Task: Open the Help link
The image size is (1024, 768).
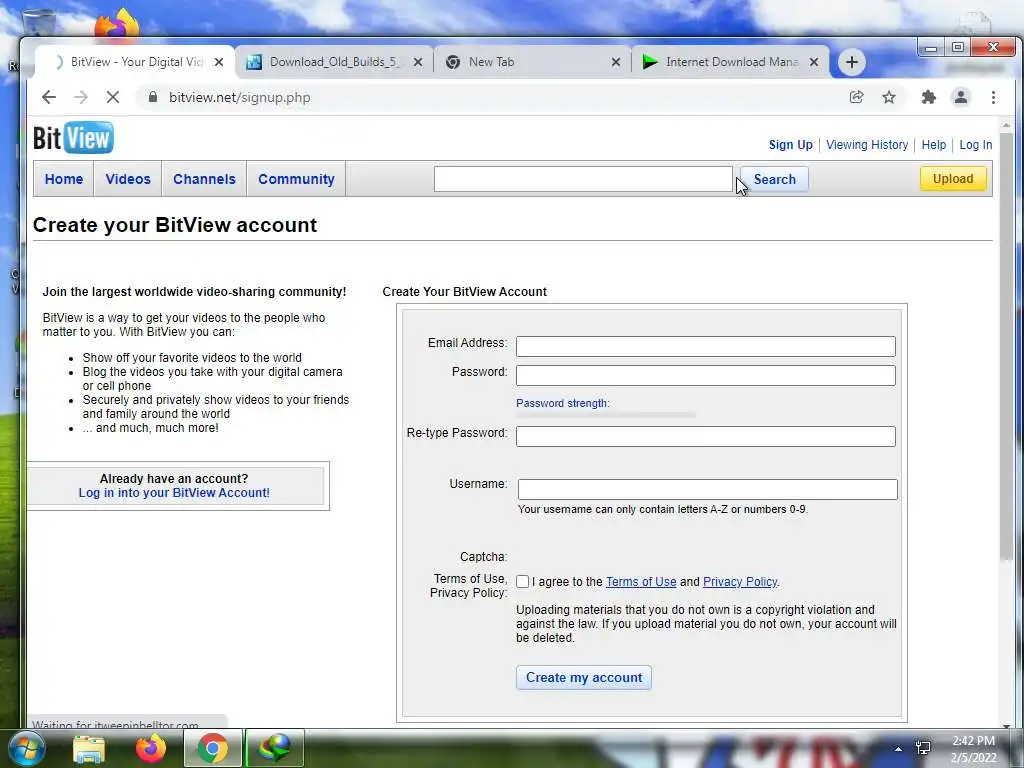Action: coord(933,145)
